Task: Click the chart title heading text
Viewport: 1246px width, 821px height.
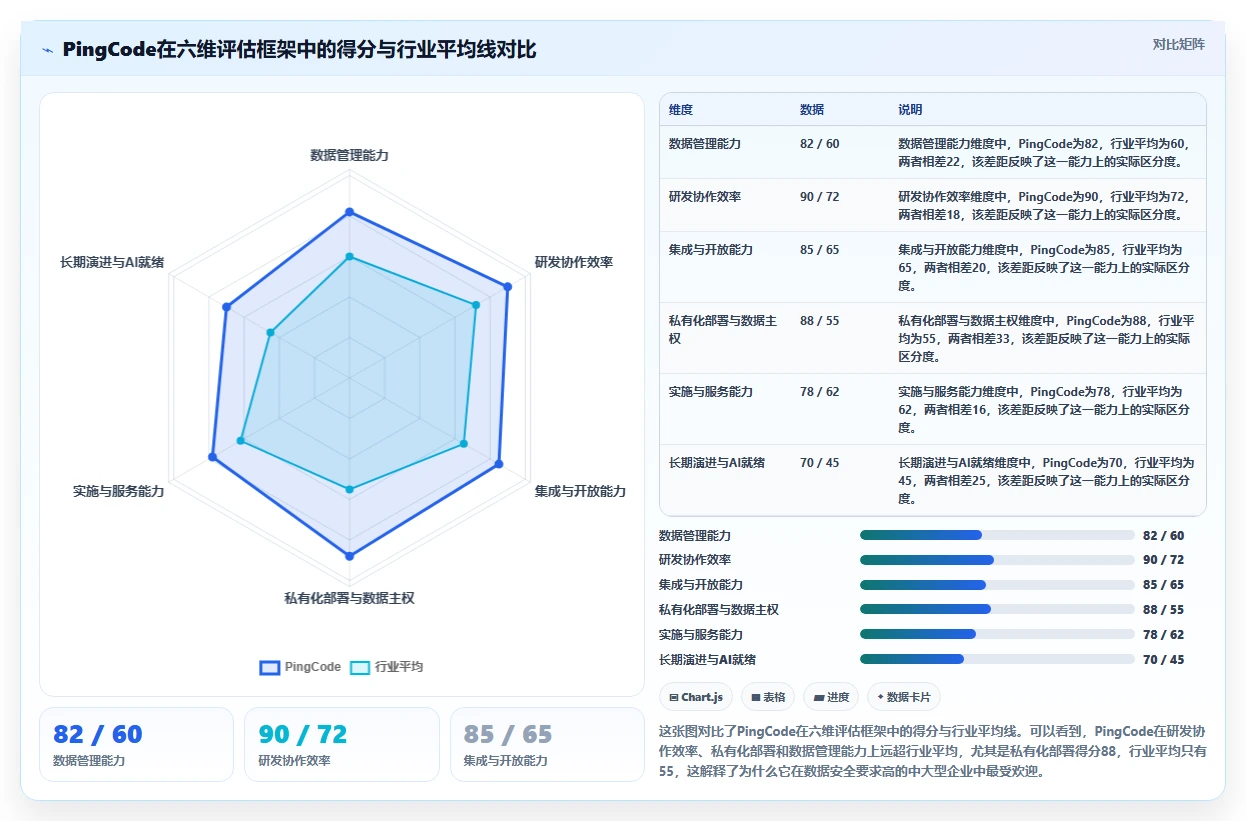Action: point(299,49)
